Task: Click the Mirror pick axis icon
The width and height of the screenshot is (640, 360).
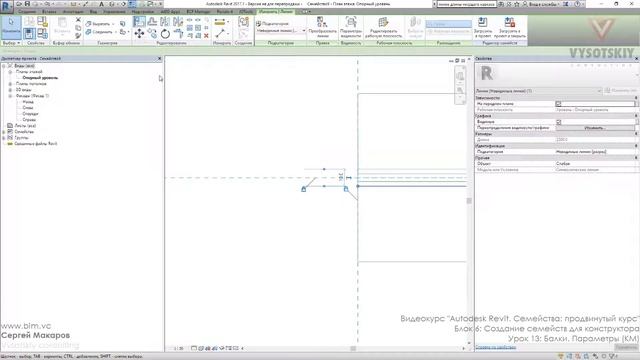Action: [x=165, y=21]
